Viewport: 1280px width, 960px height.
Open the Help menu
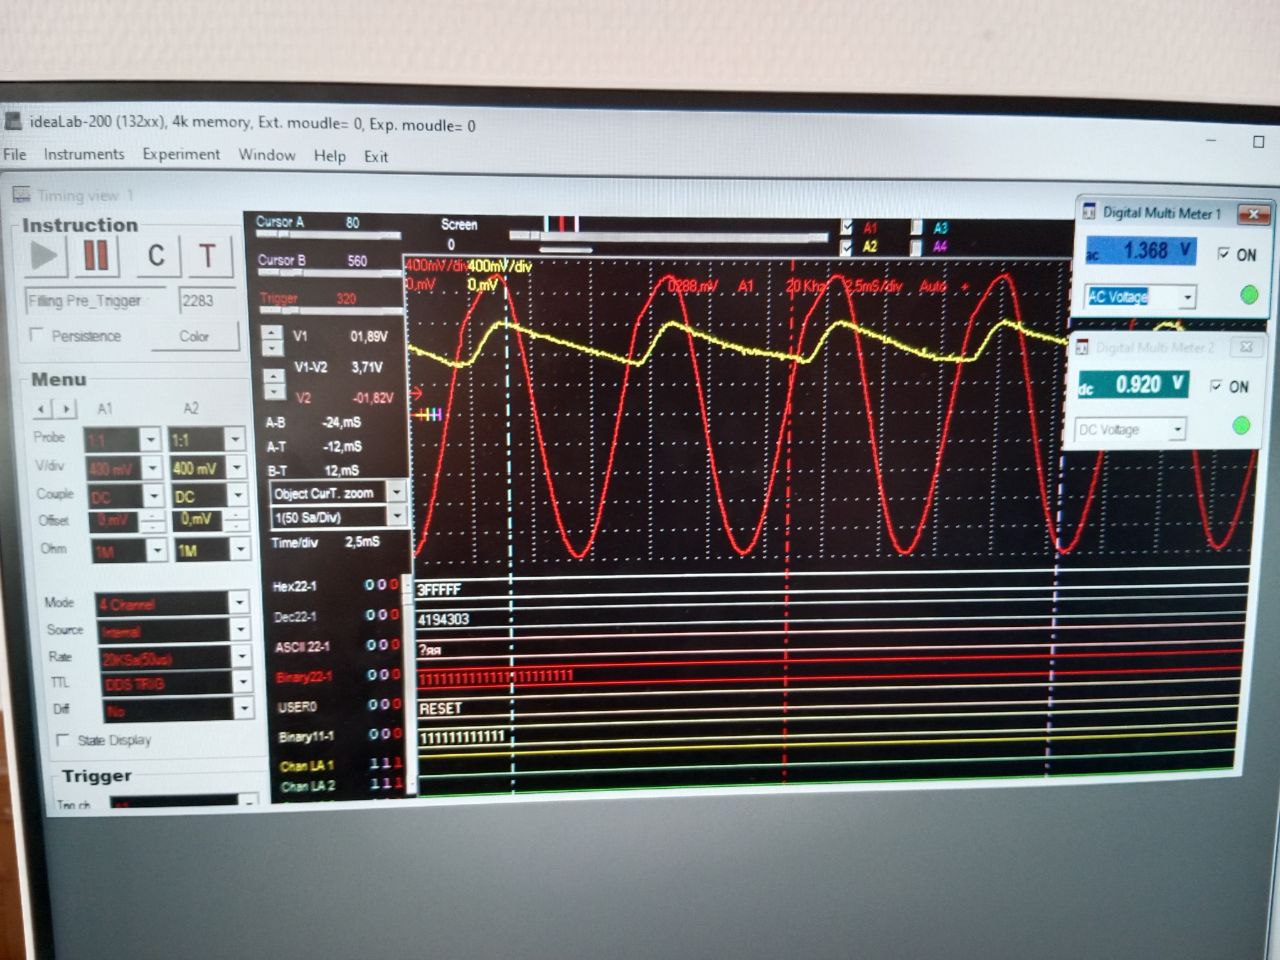tap(329, 156)
